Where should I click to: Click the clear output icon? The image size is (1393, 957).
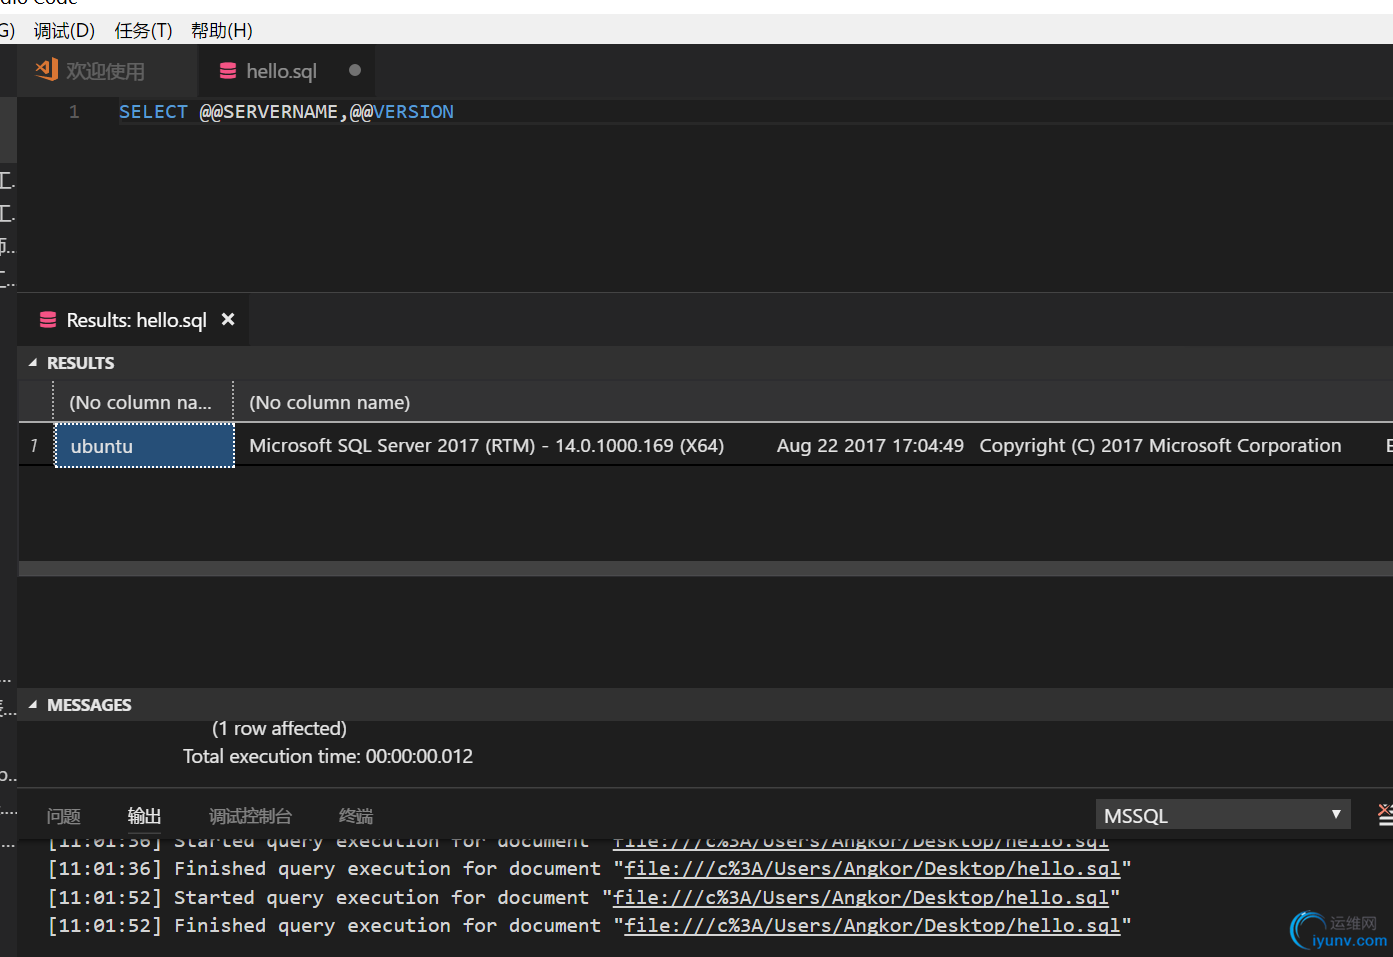[1385, 814]
